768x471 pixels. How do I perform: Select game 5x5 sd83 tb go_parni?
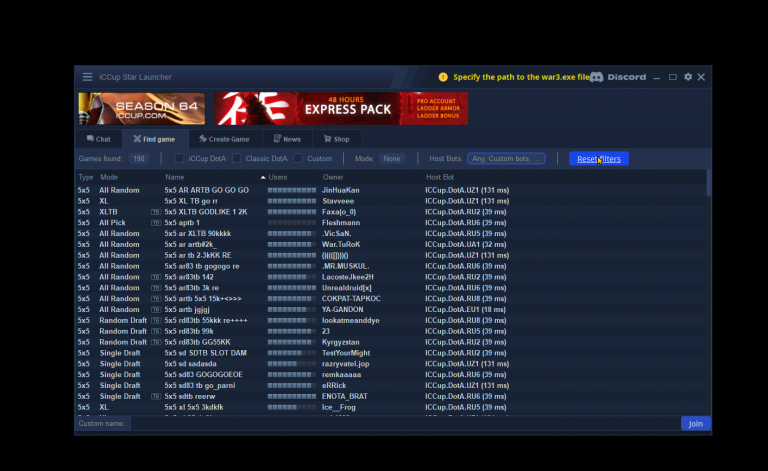391,385
